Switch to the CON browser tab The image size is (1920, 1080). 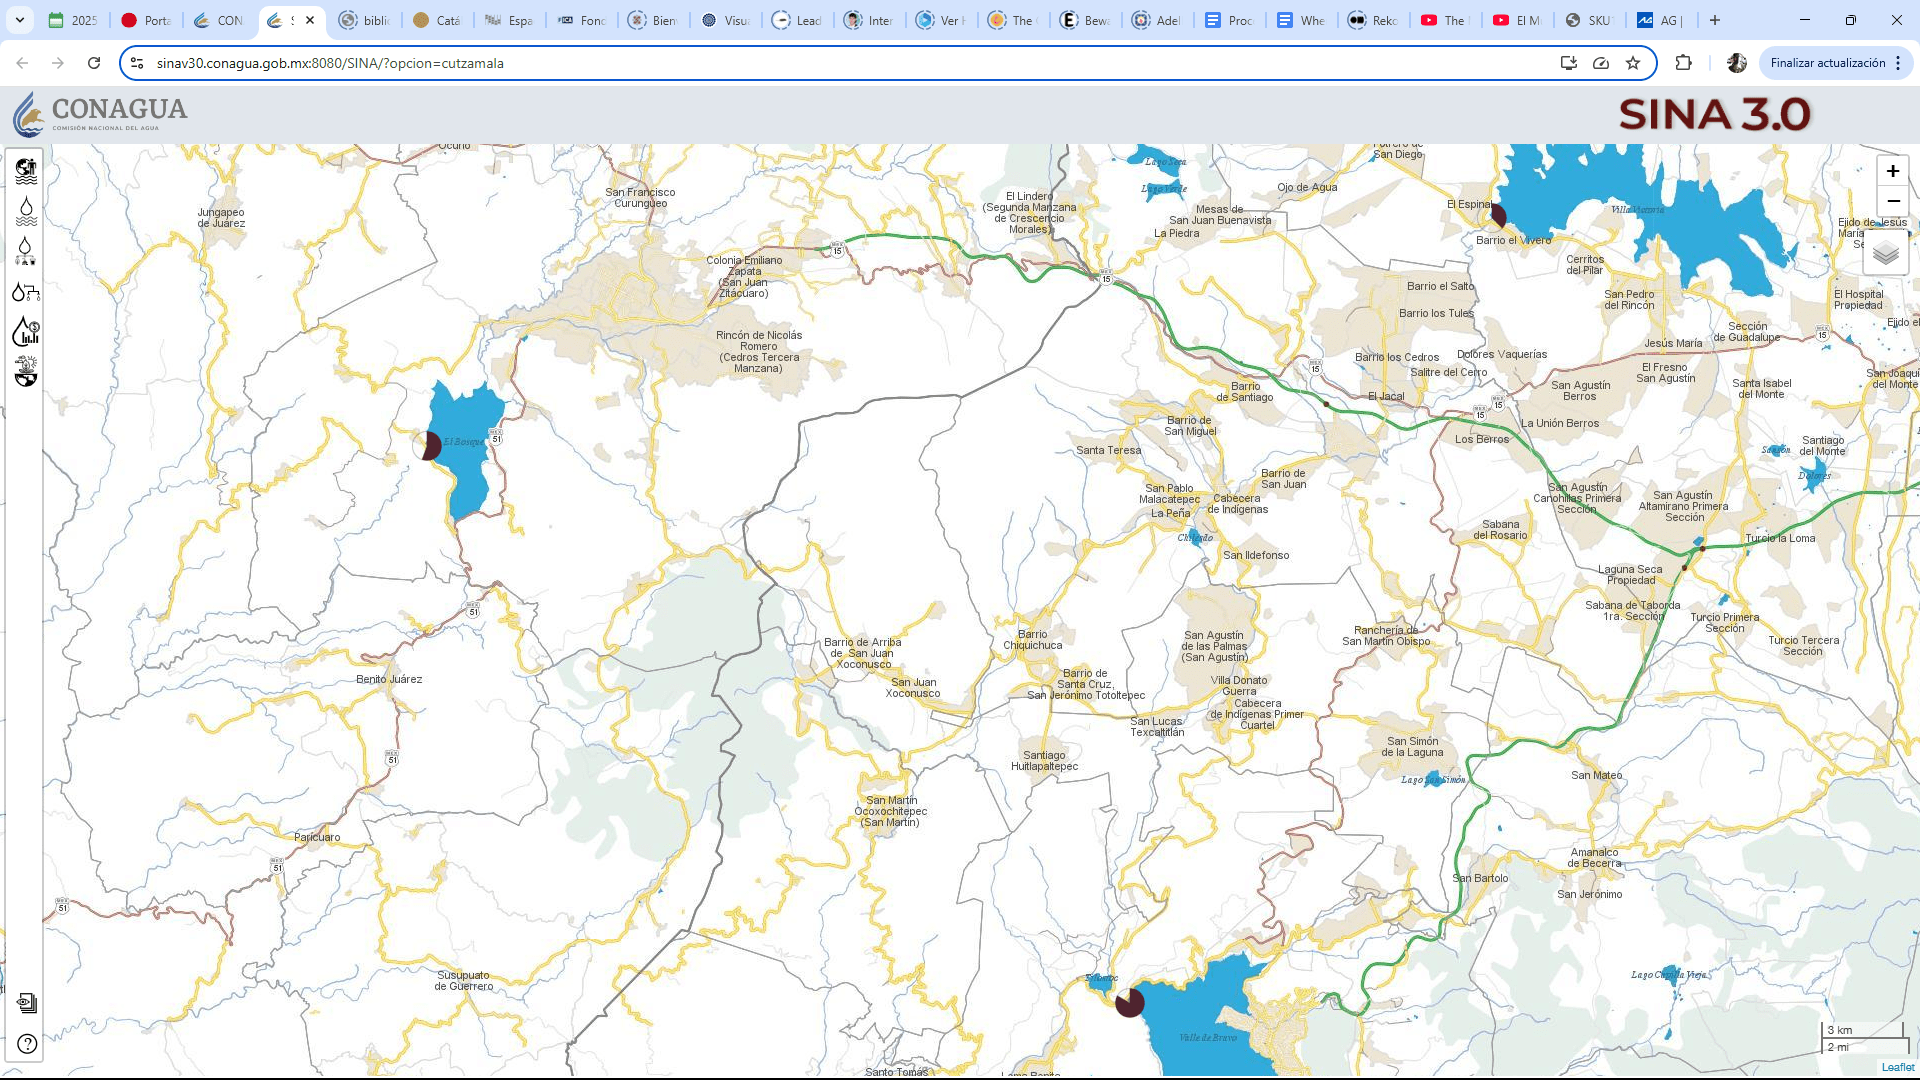[220, 20]
